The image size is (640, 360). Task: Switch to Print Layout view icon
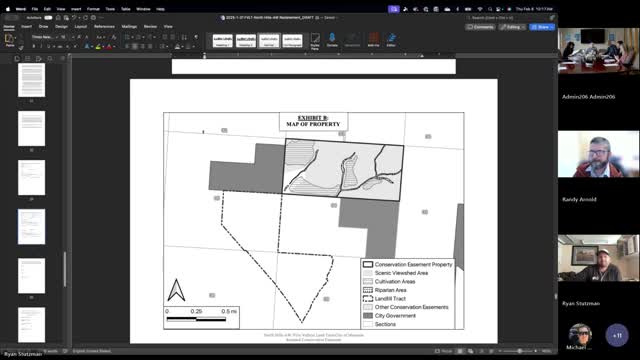[460, 351]
